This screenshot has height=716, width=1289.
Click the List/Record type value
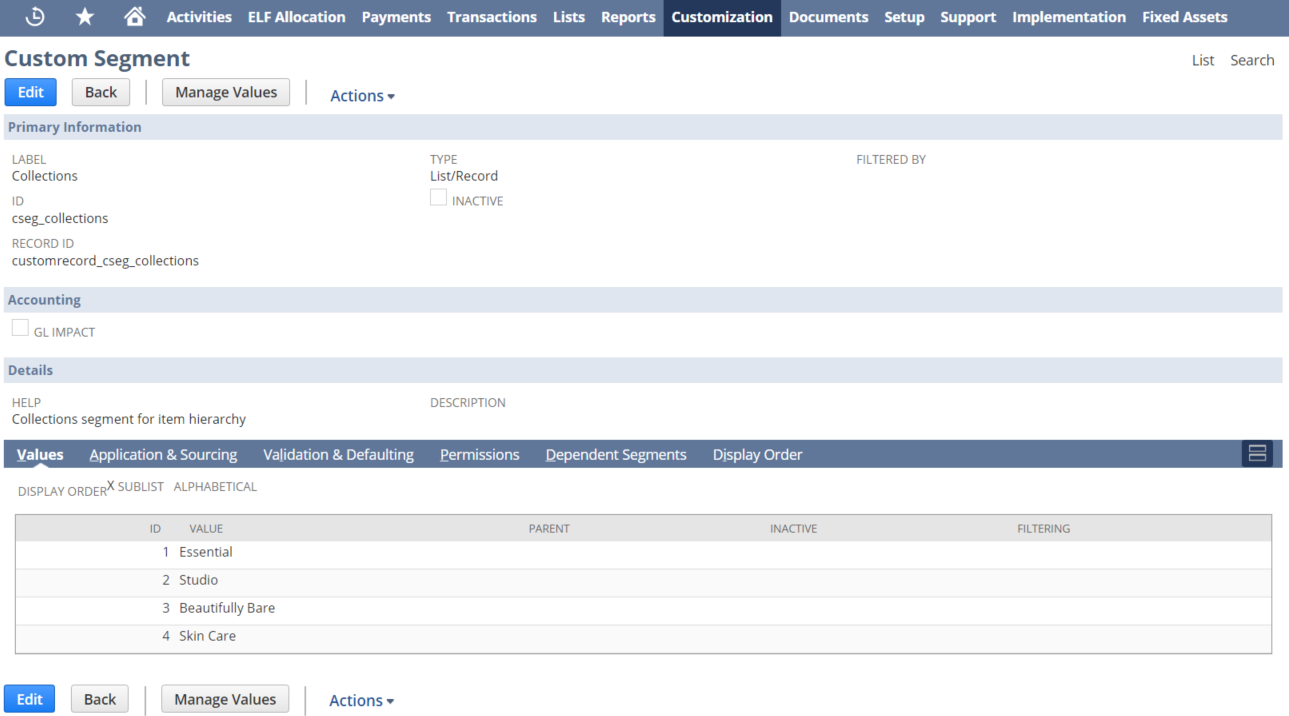click(x=464, y=176)
